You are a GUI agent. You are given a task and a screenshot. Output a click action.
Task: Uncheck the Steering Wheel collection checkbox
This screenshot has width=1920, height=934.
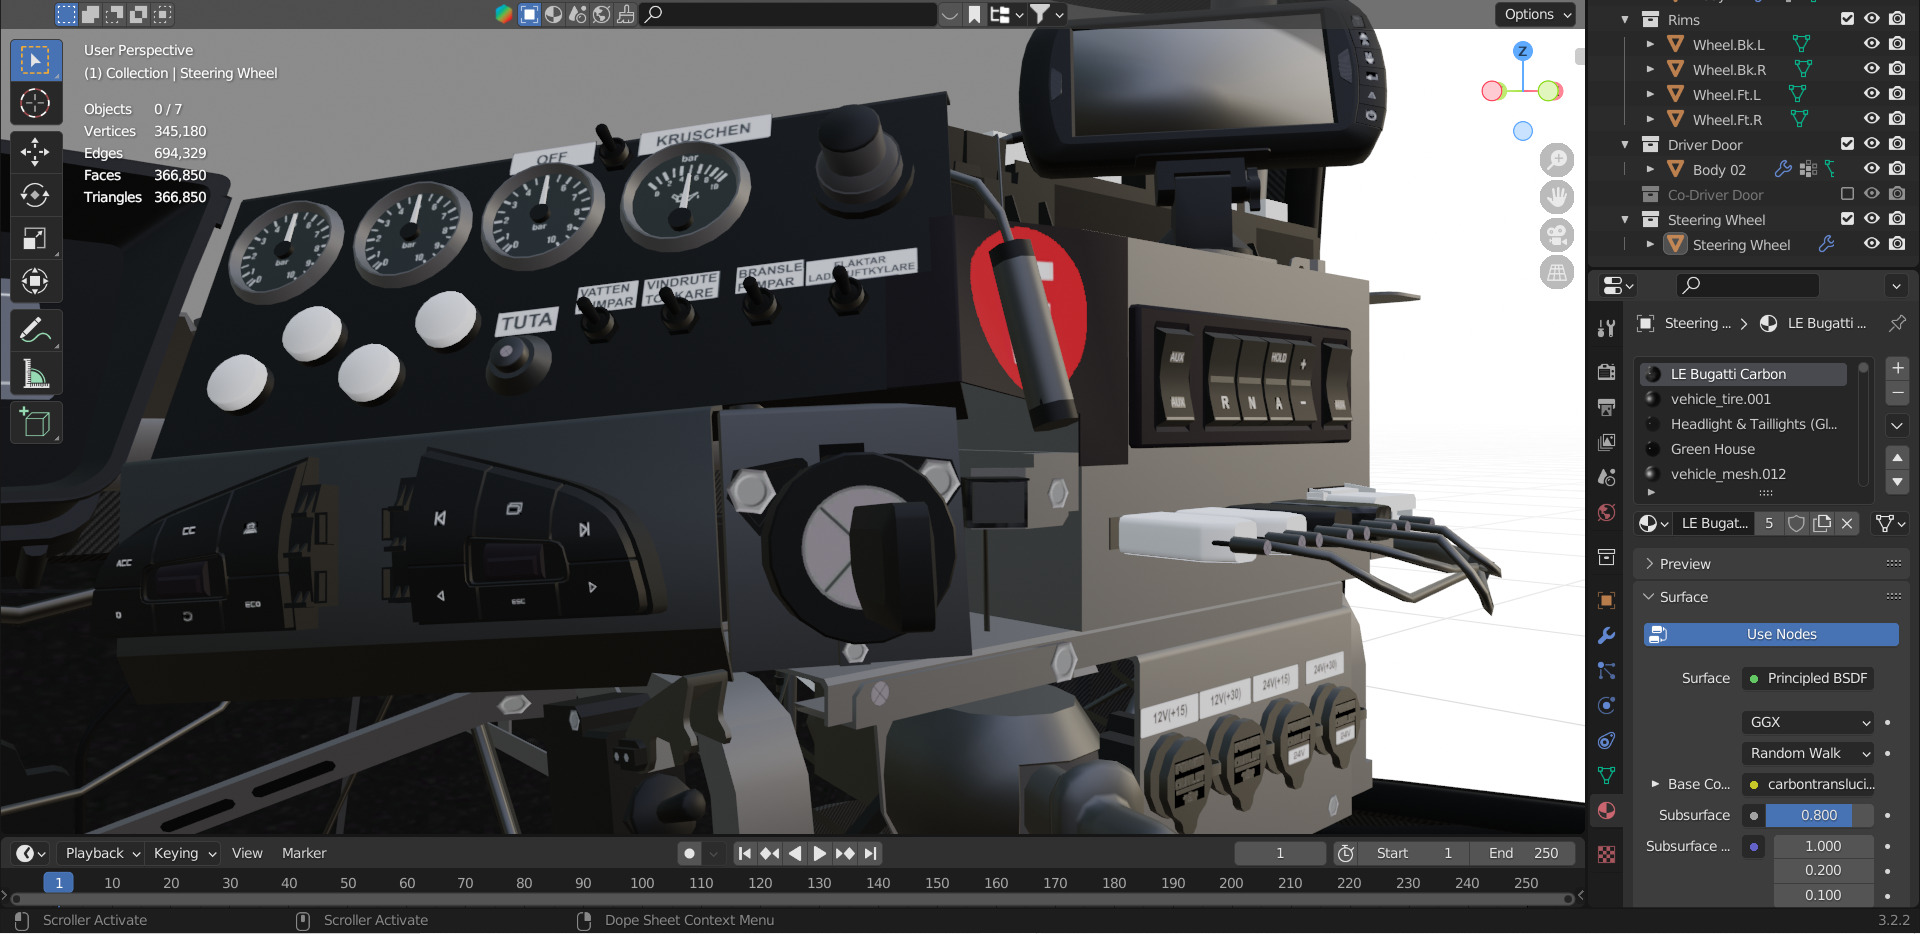click(1847, 219)
